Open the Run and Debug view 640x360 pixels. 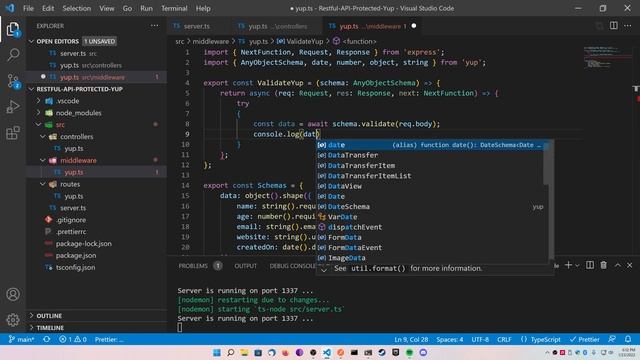point(13,107)
